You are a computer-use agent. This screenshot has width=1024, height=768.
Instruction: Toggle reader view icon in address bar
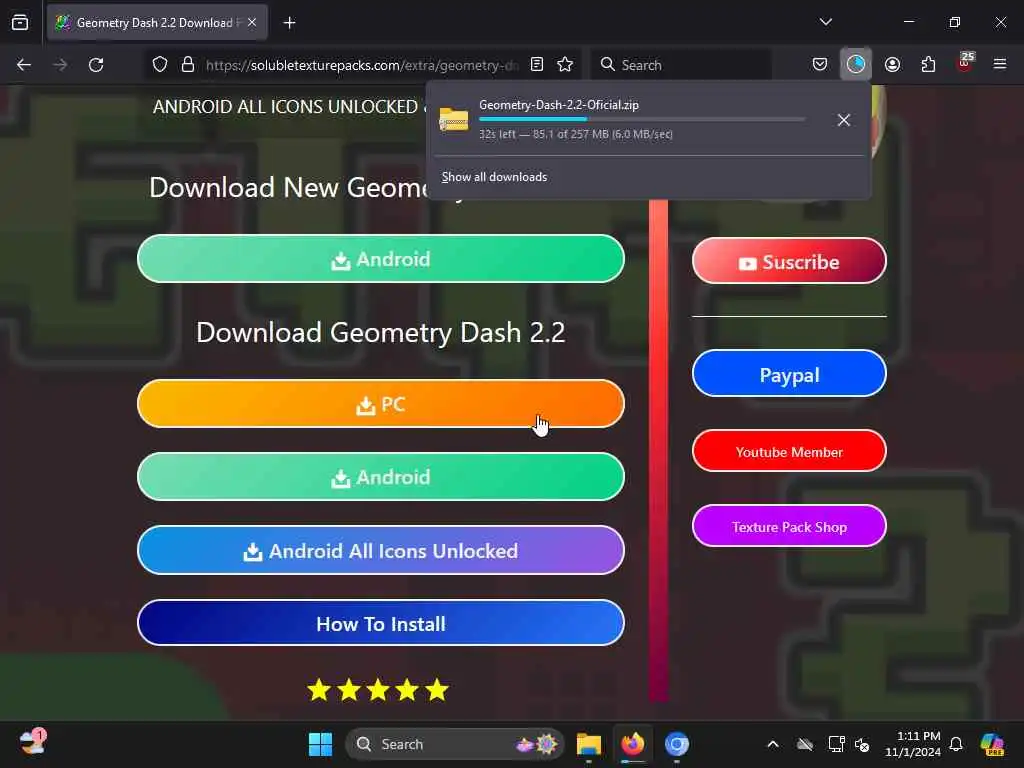(x=537, y=64)
